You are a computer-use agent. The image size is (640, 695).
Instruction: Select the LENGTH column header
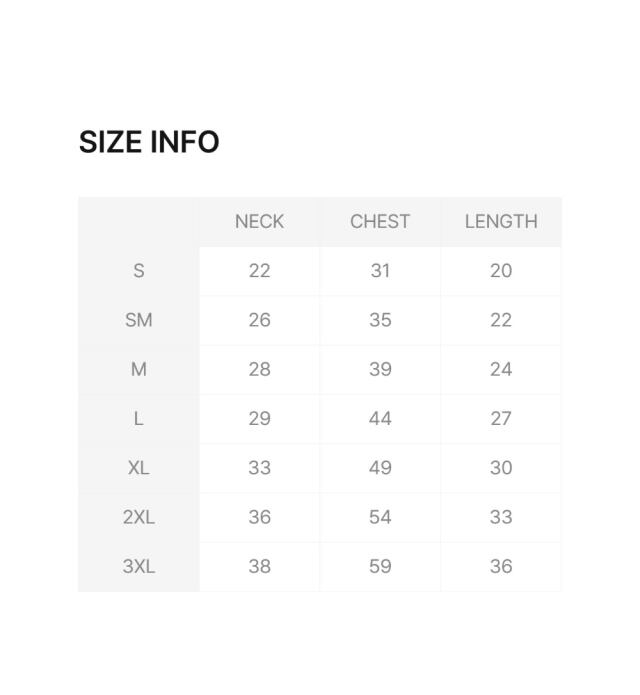tap(501, 222)
